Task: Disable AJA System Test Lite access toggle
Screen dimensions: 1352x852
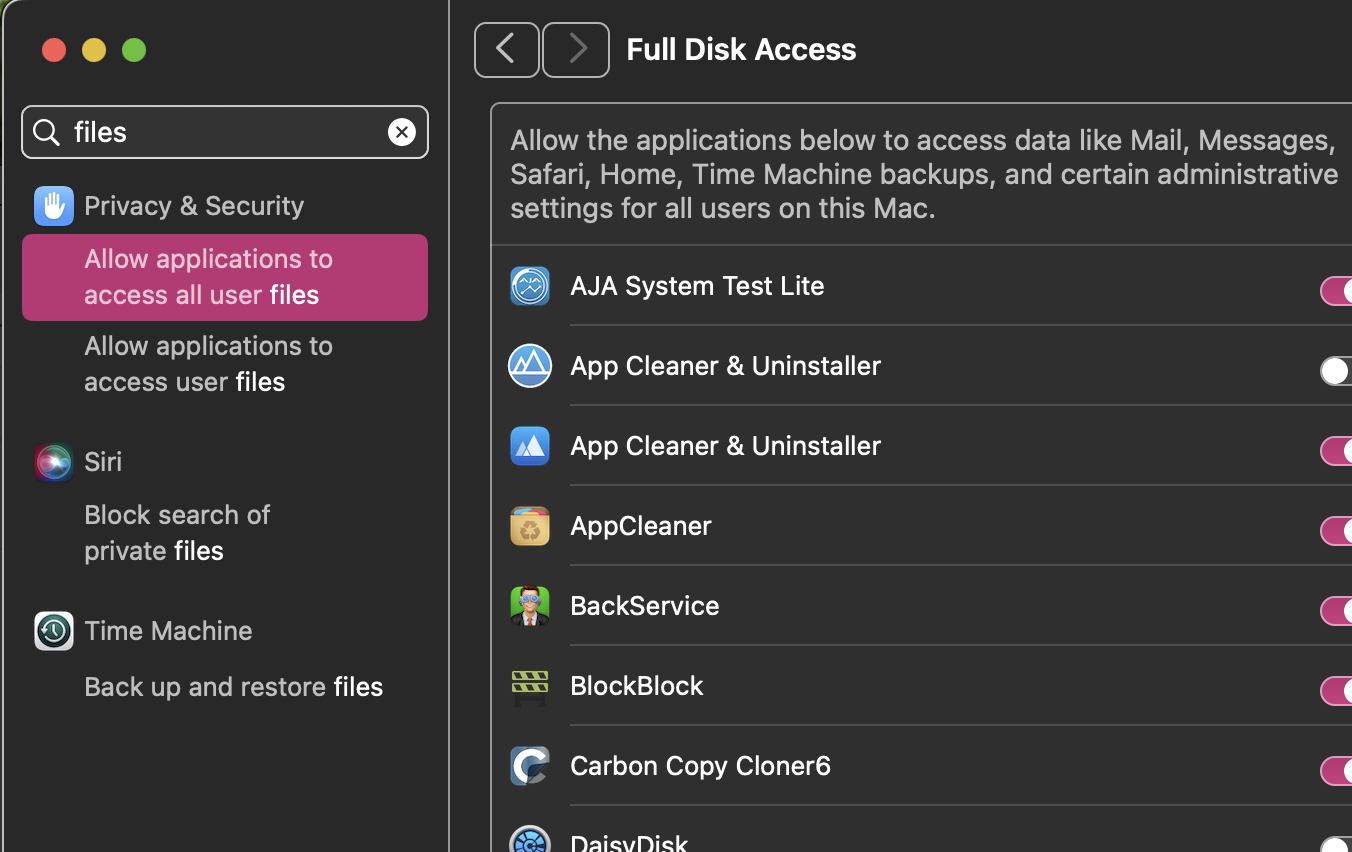Action: pos(1336,291)
